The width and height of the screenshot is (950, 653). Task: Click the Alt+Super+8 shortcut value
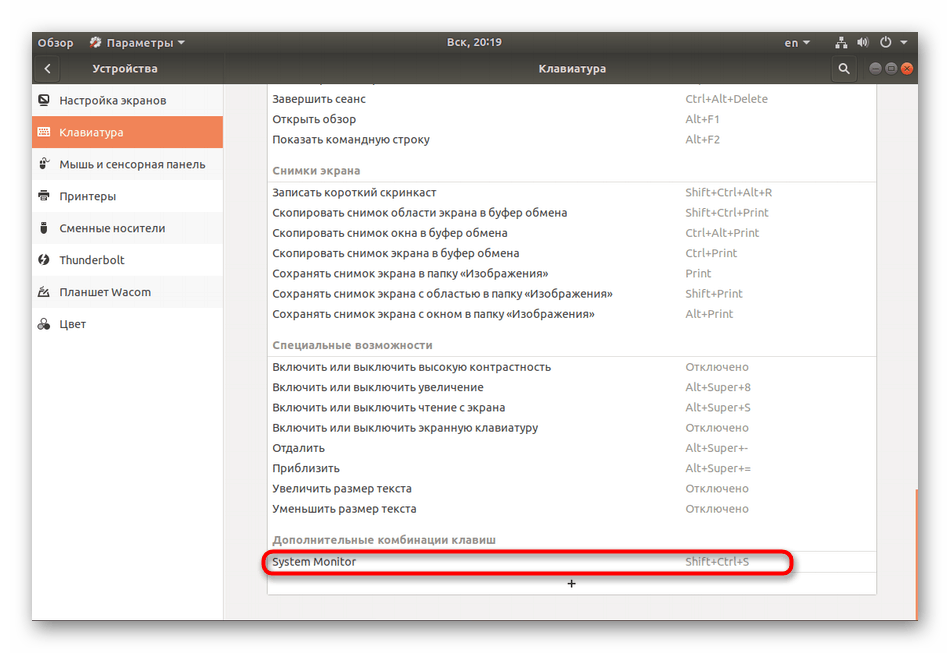coord(718,388)
